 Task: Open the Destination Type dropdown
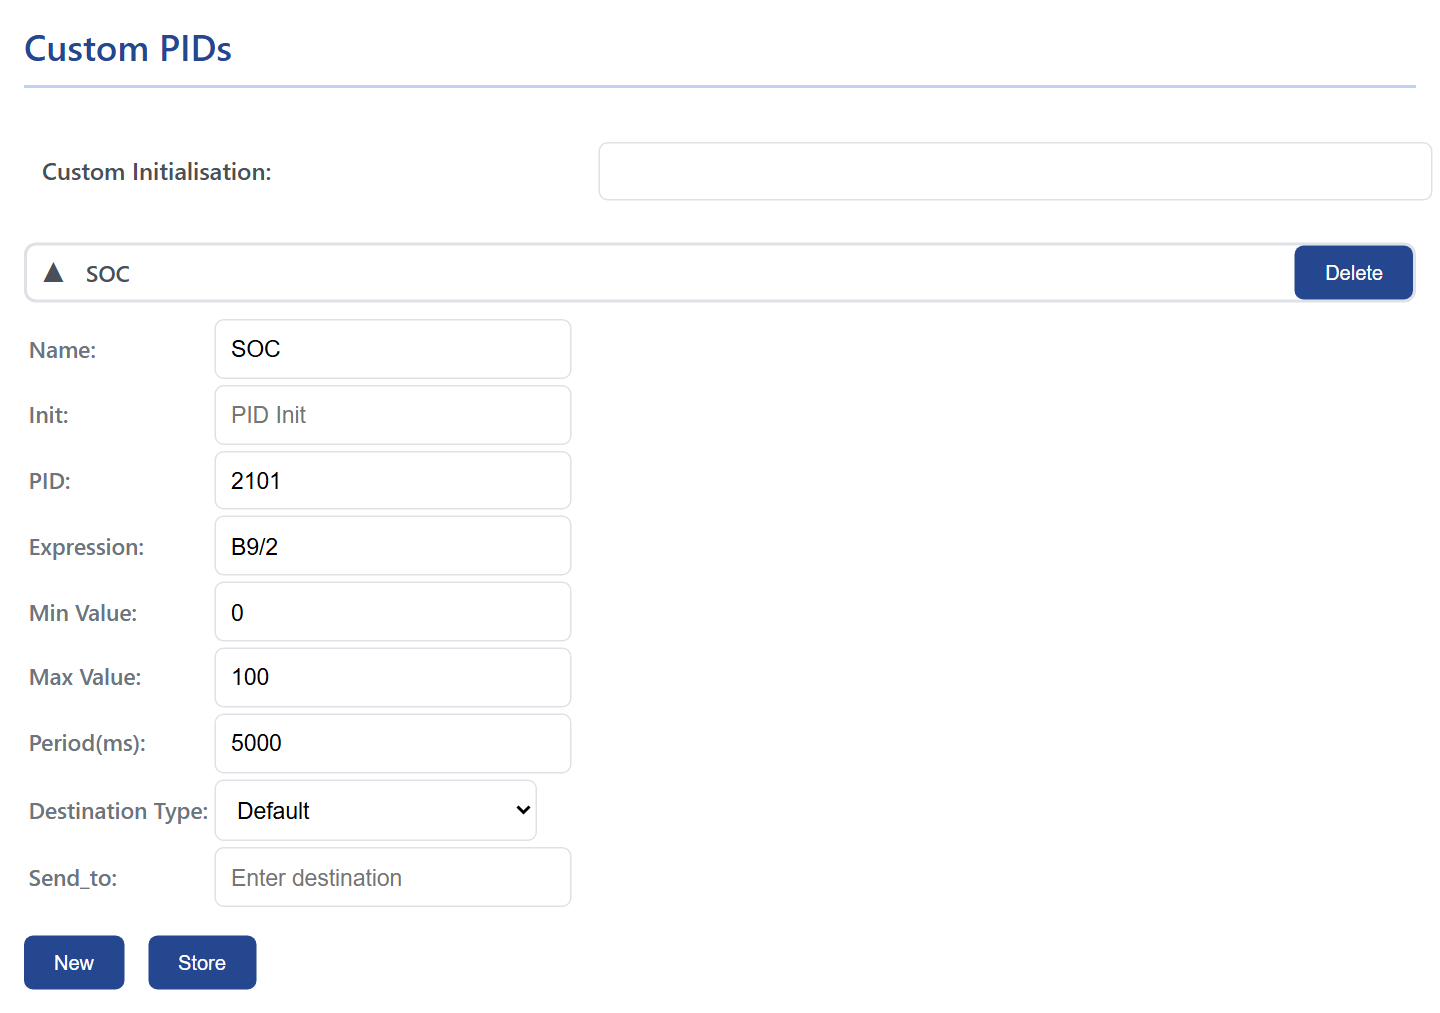tap(376, 810)
